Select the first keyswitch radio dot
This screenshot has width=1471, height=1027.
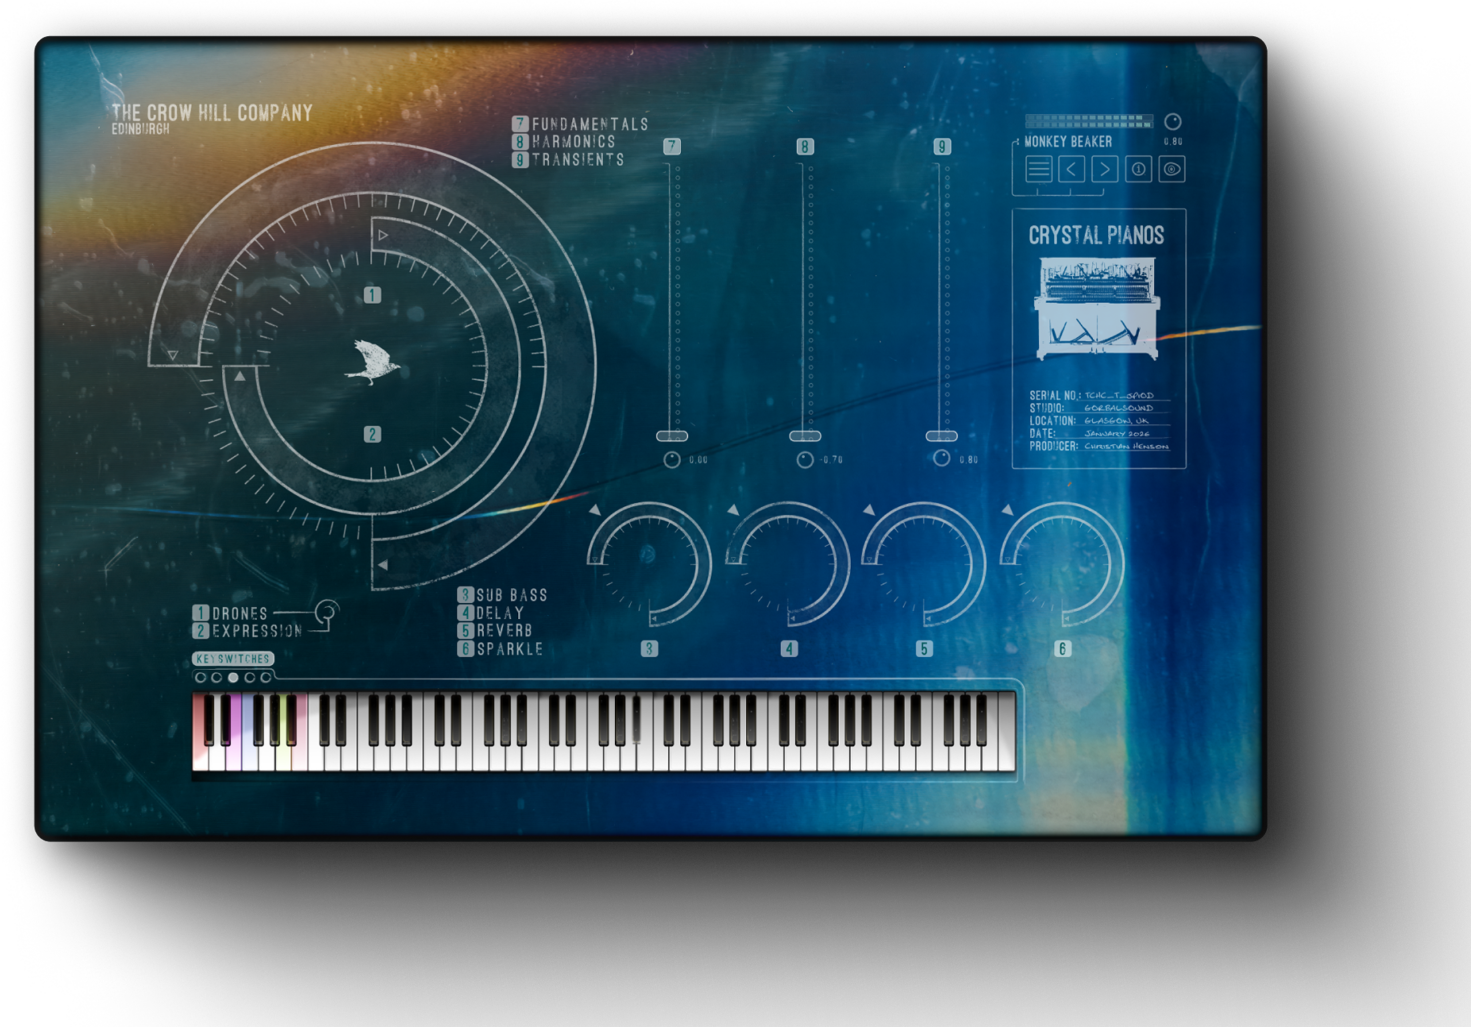tap(201, 678)
